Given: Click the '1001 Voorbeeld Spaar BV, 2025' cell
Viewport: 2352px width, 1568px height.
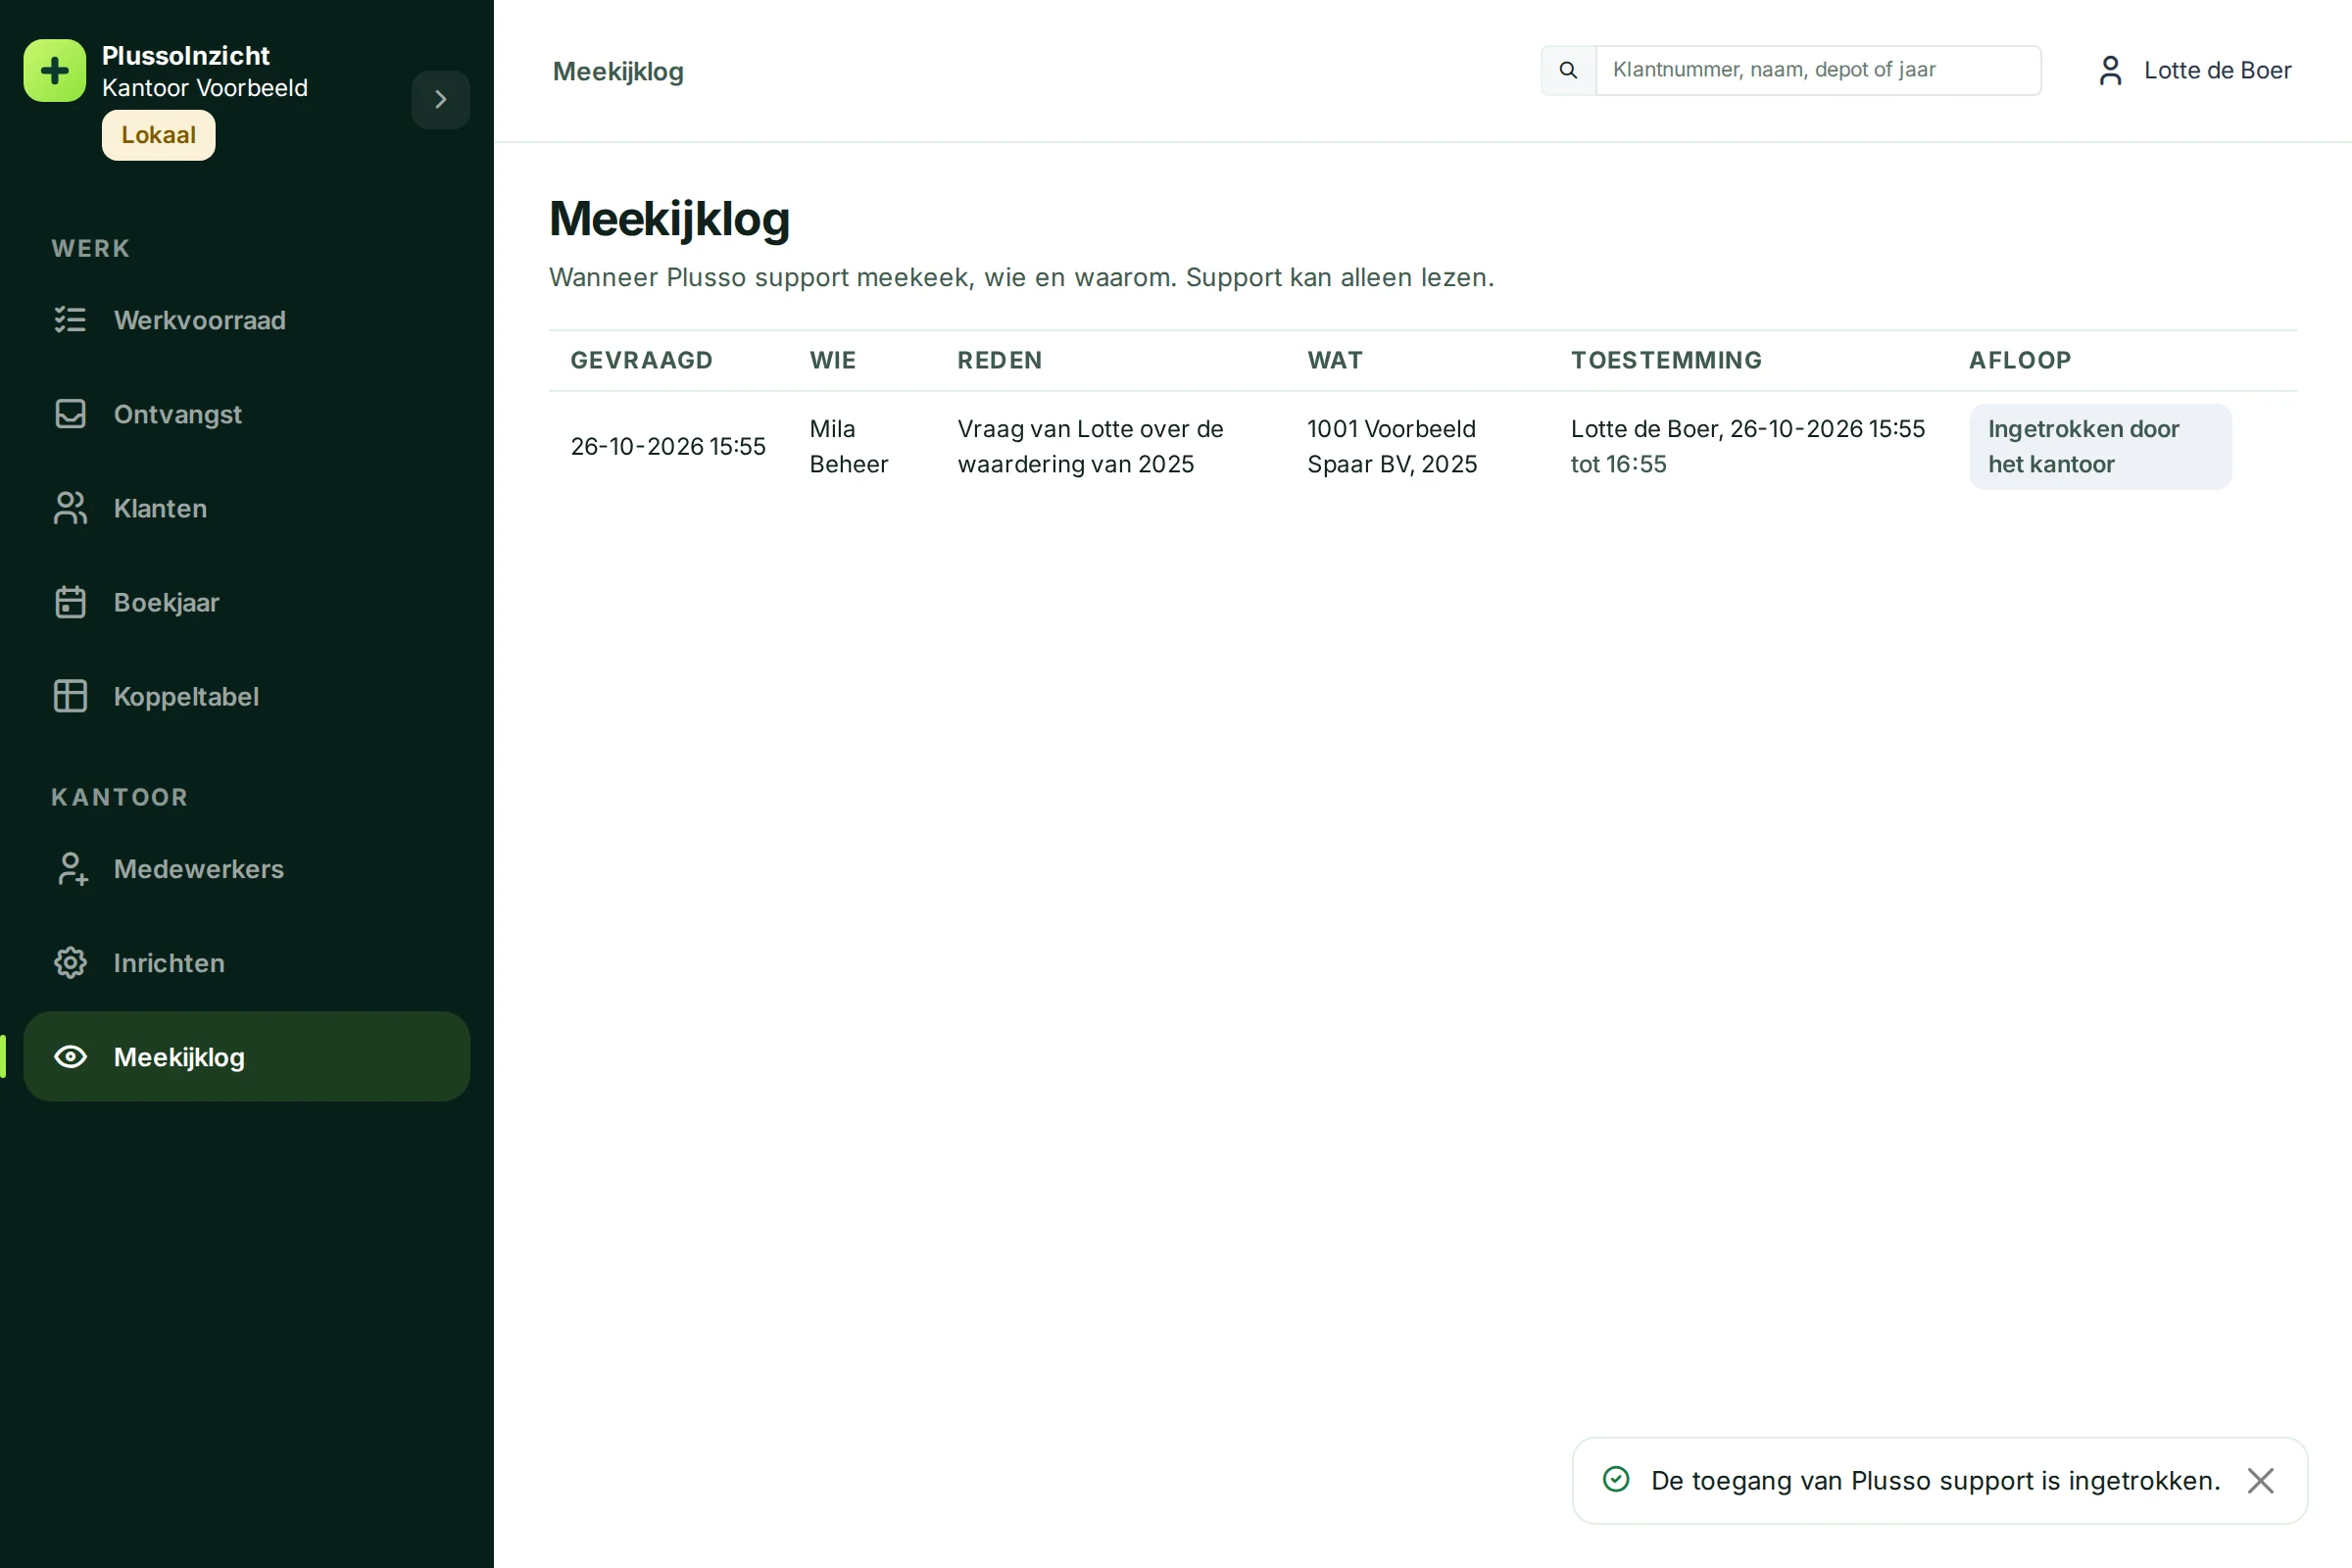Looking at the screenshot, I should (1392, 447).
